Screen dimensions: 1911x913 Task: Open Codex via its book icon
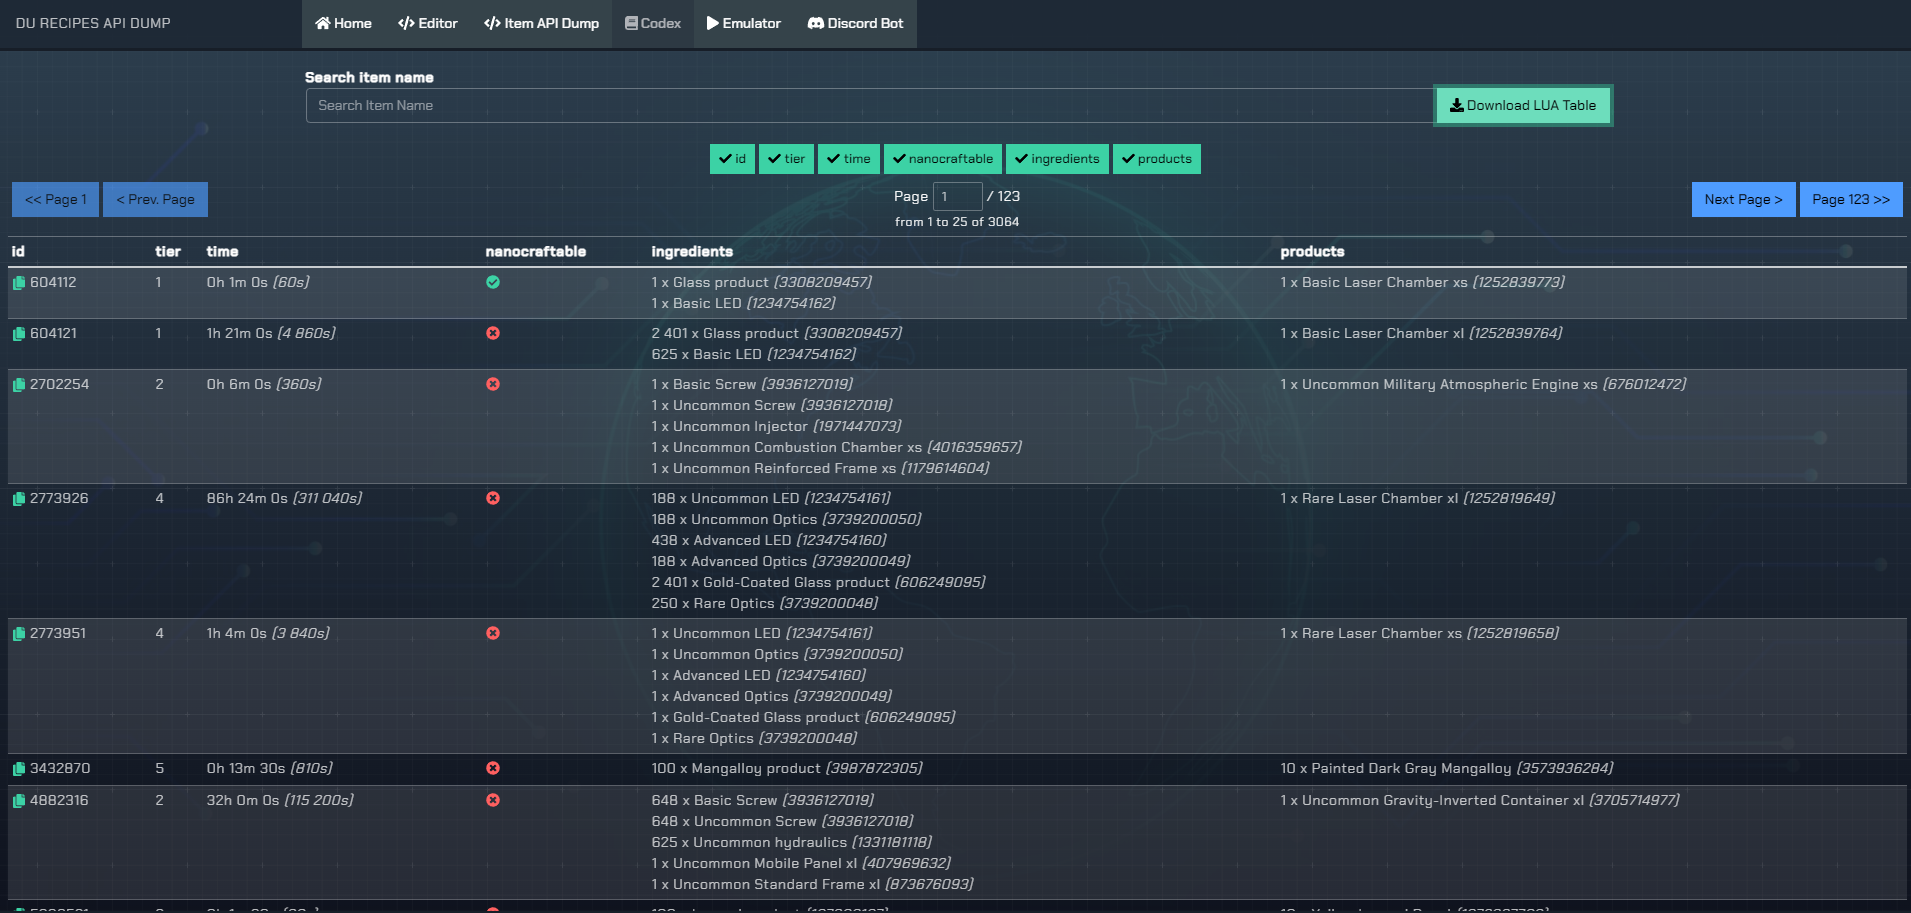(x=630, y=23)
